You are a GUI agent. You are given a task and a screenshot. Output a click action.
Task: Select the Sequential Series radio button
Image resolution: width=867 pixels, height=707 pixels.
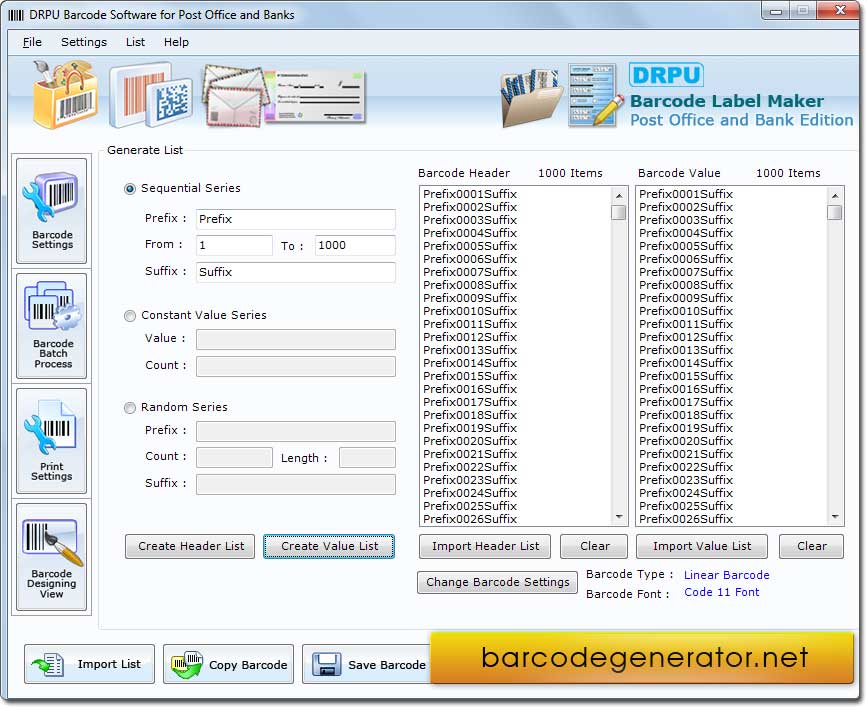[x=130, y=189]
